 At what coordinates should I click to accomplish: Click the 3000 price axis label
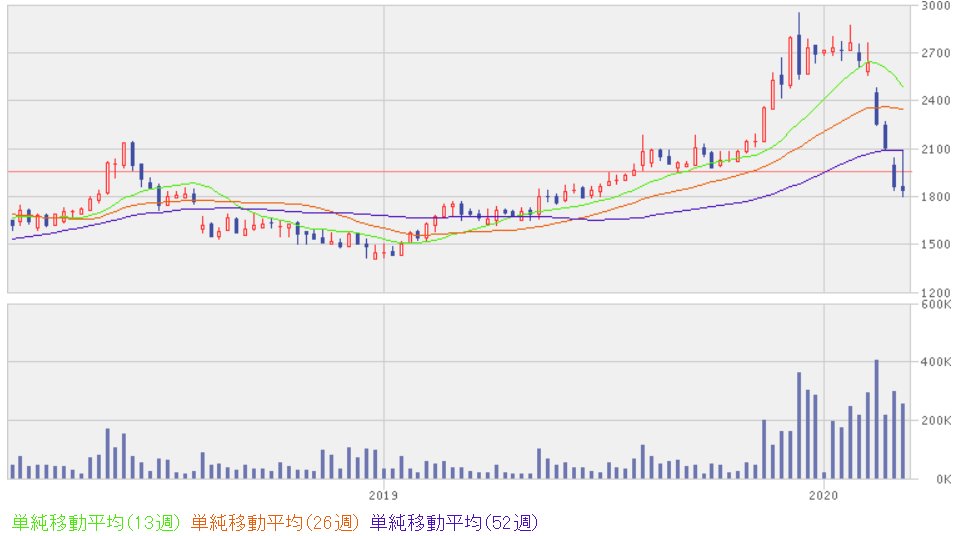(x=936, y=6)
